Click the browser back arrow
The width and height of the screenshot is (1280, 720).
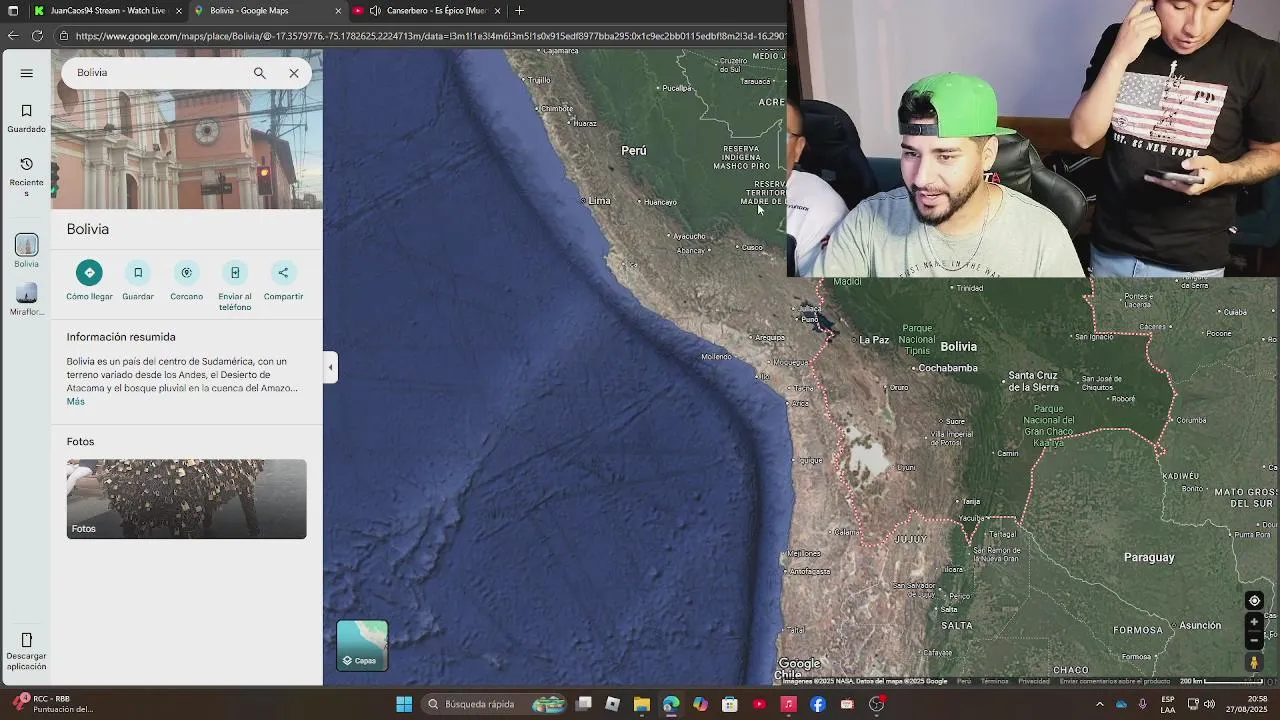[x=13, y=36]
